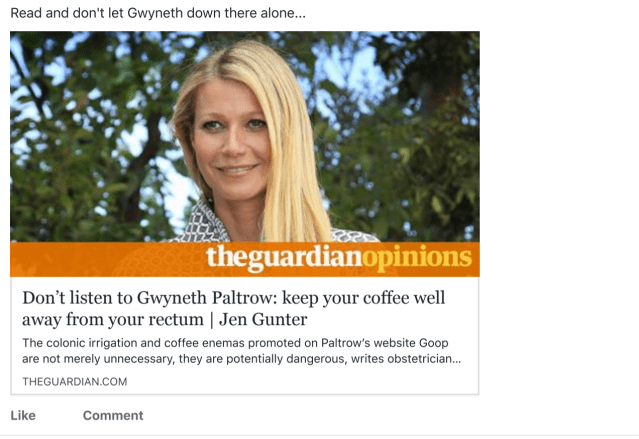Screen dimensions: 639x439
Task: Click the patterned shirt collar in the photo
Action: [206, 224]
